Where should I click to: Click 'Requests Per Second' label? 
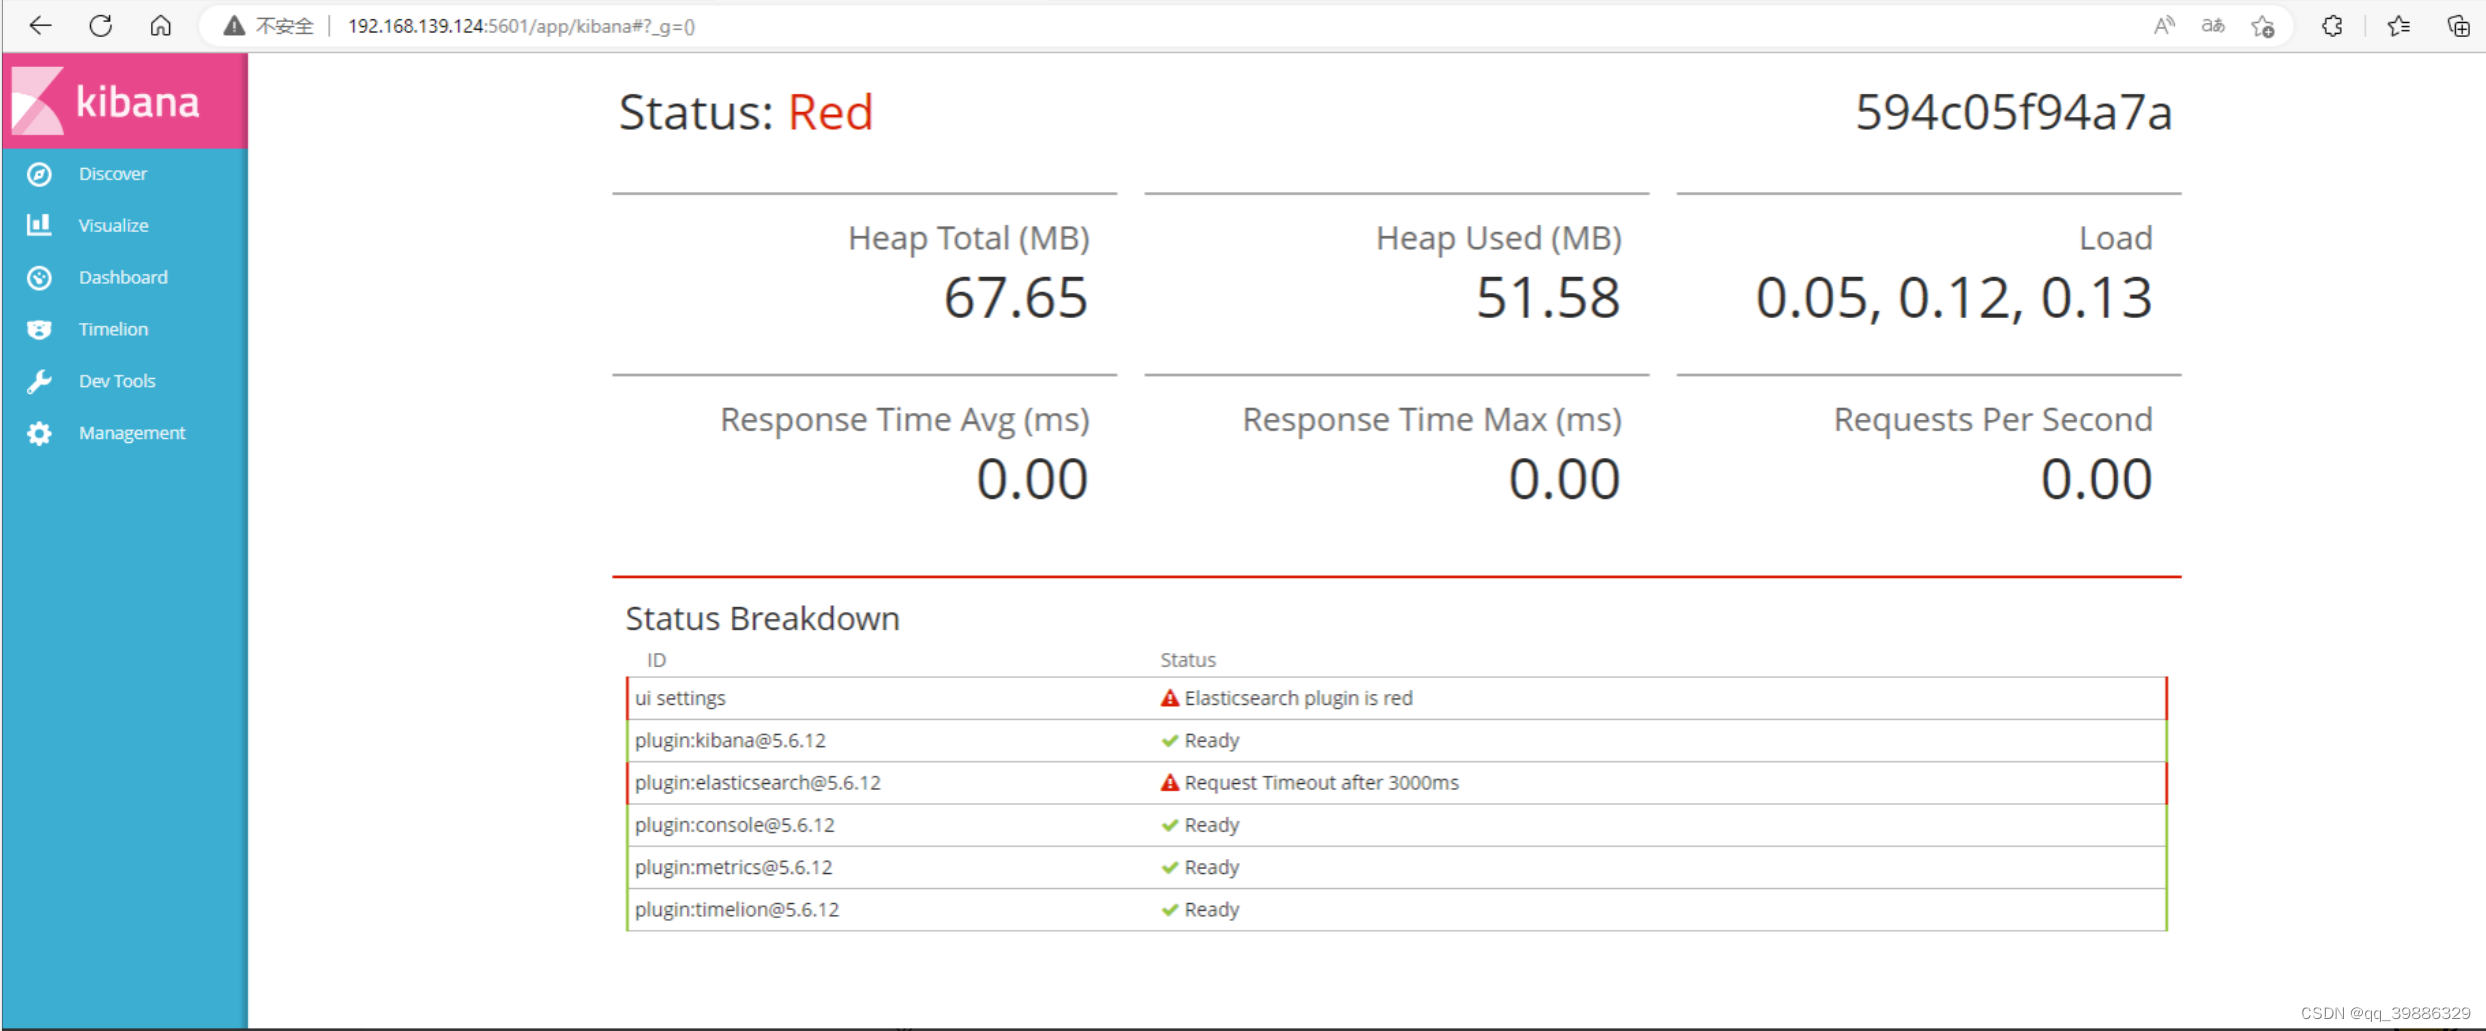click(1993, 419)
